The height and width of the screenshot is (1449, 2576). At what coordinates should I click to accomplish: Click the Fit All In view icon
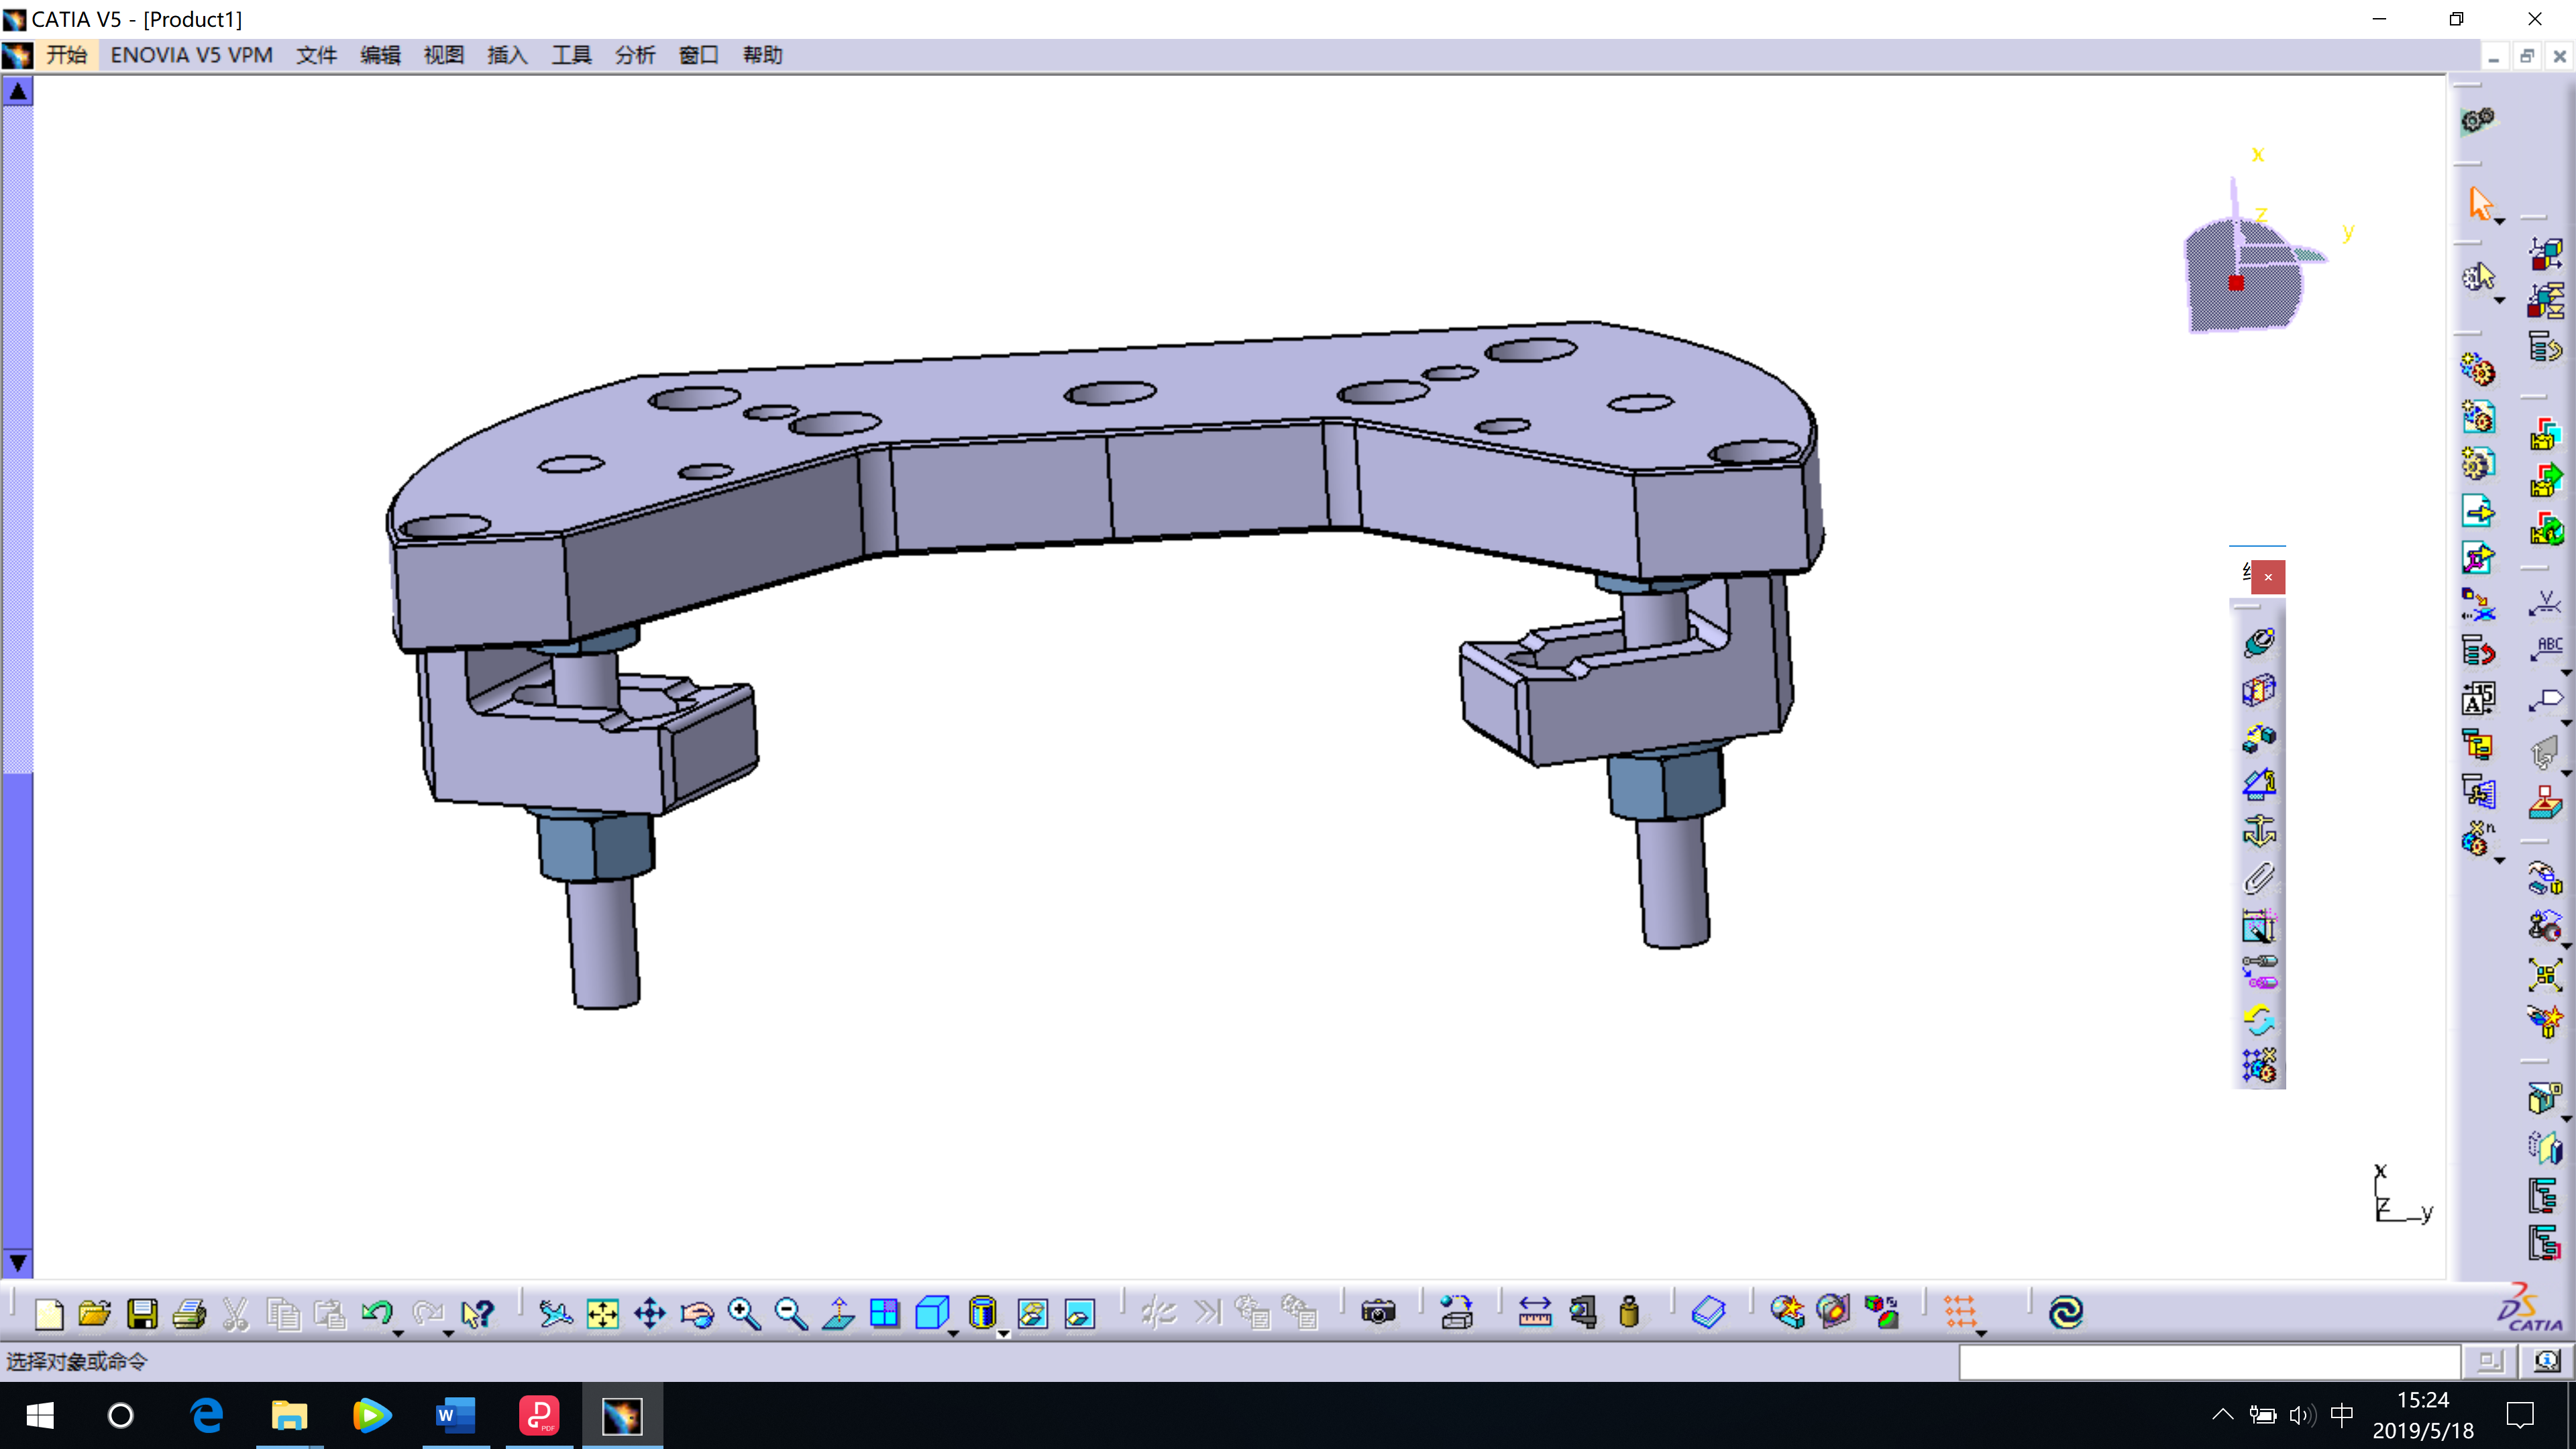click(x=603, y=1313)
